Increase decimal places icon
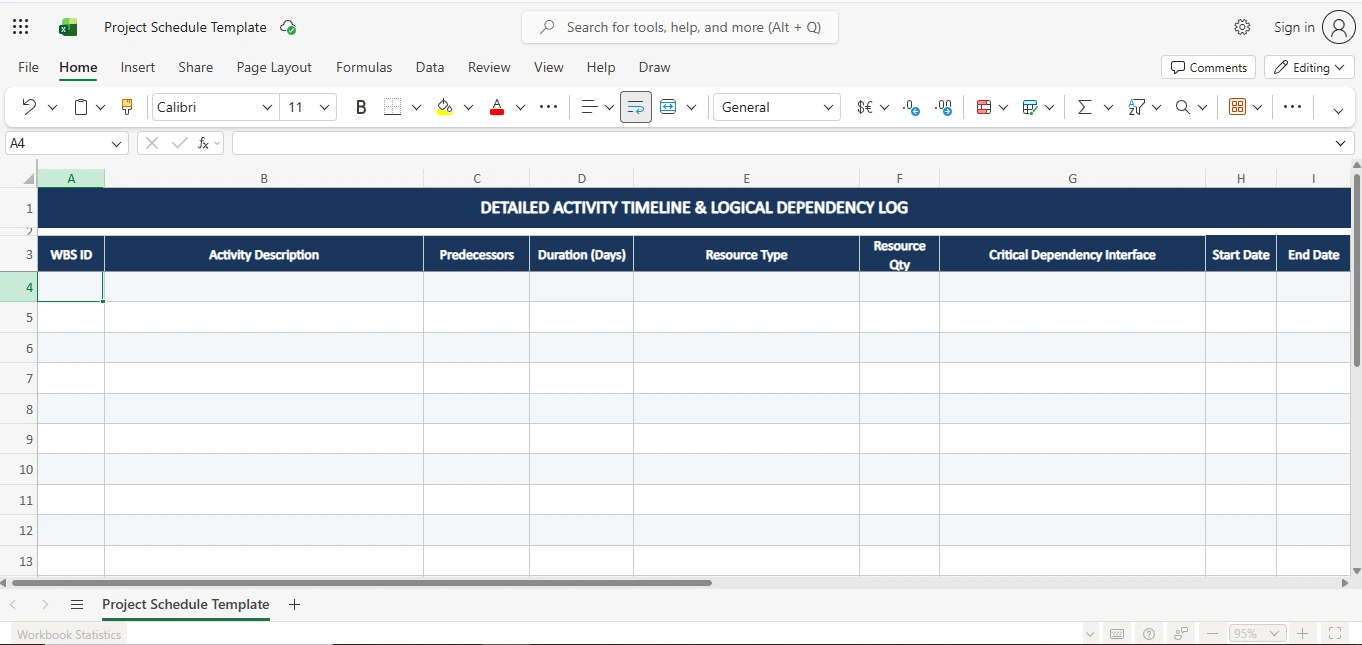This screenshot has width=1362, height=645. [x=943, y=107]
